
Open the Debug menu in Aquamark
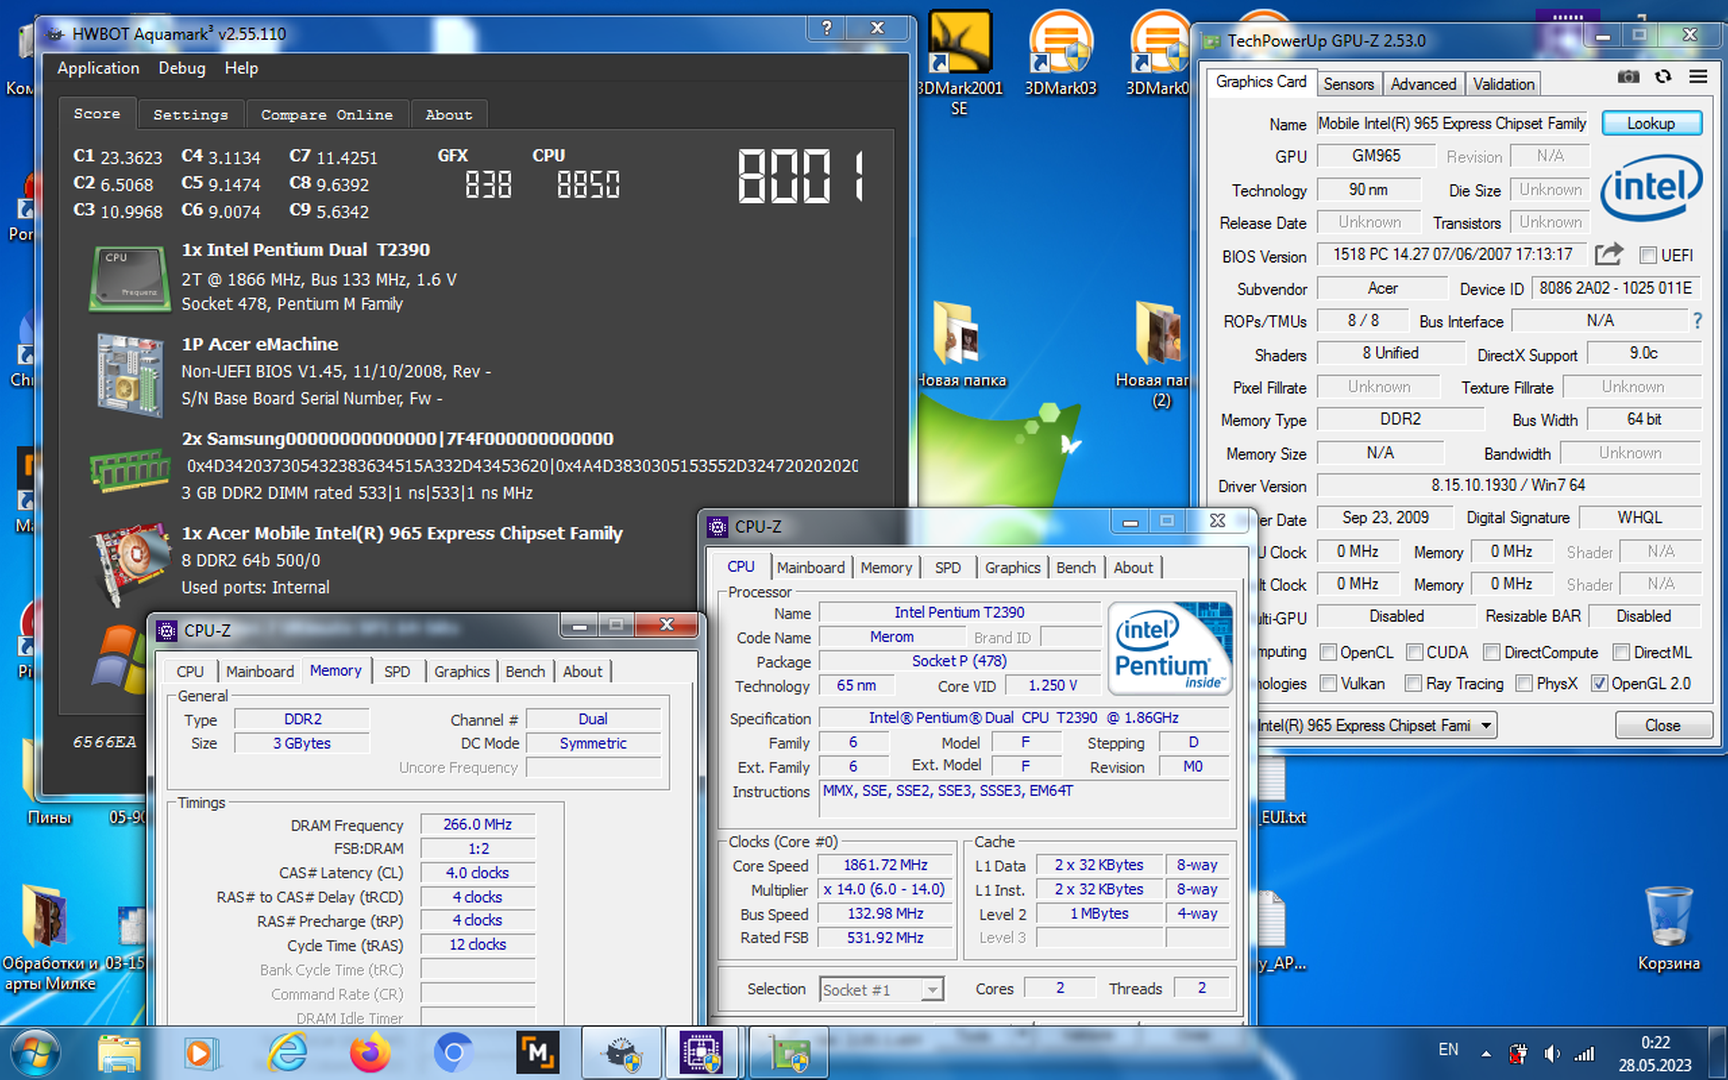182,68
